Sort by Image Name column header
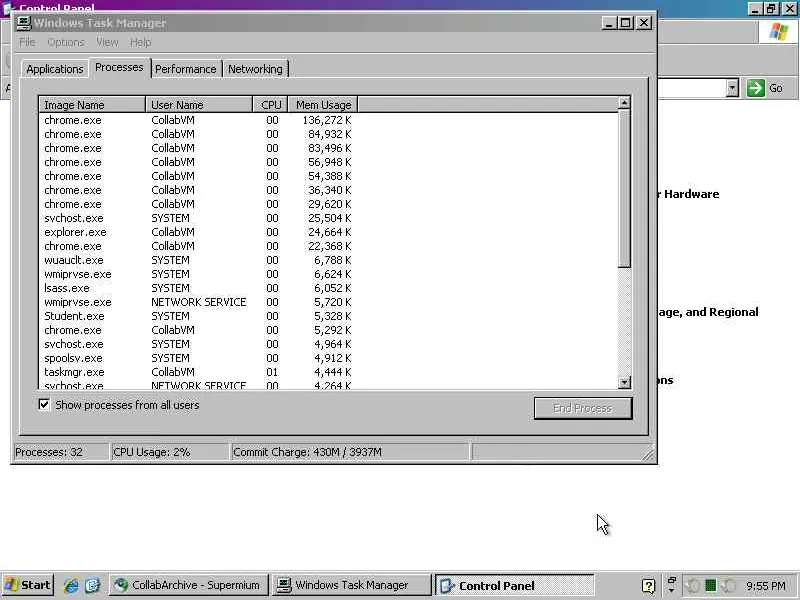 click(92, 105)
